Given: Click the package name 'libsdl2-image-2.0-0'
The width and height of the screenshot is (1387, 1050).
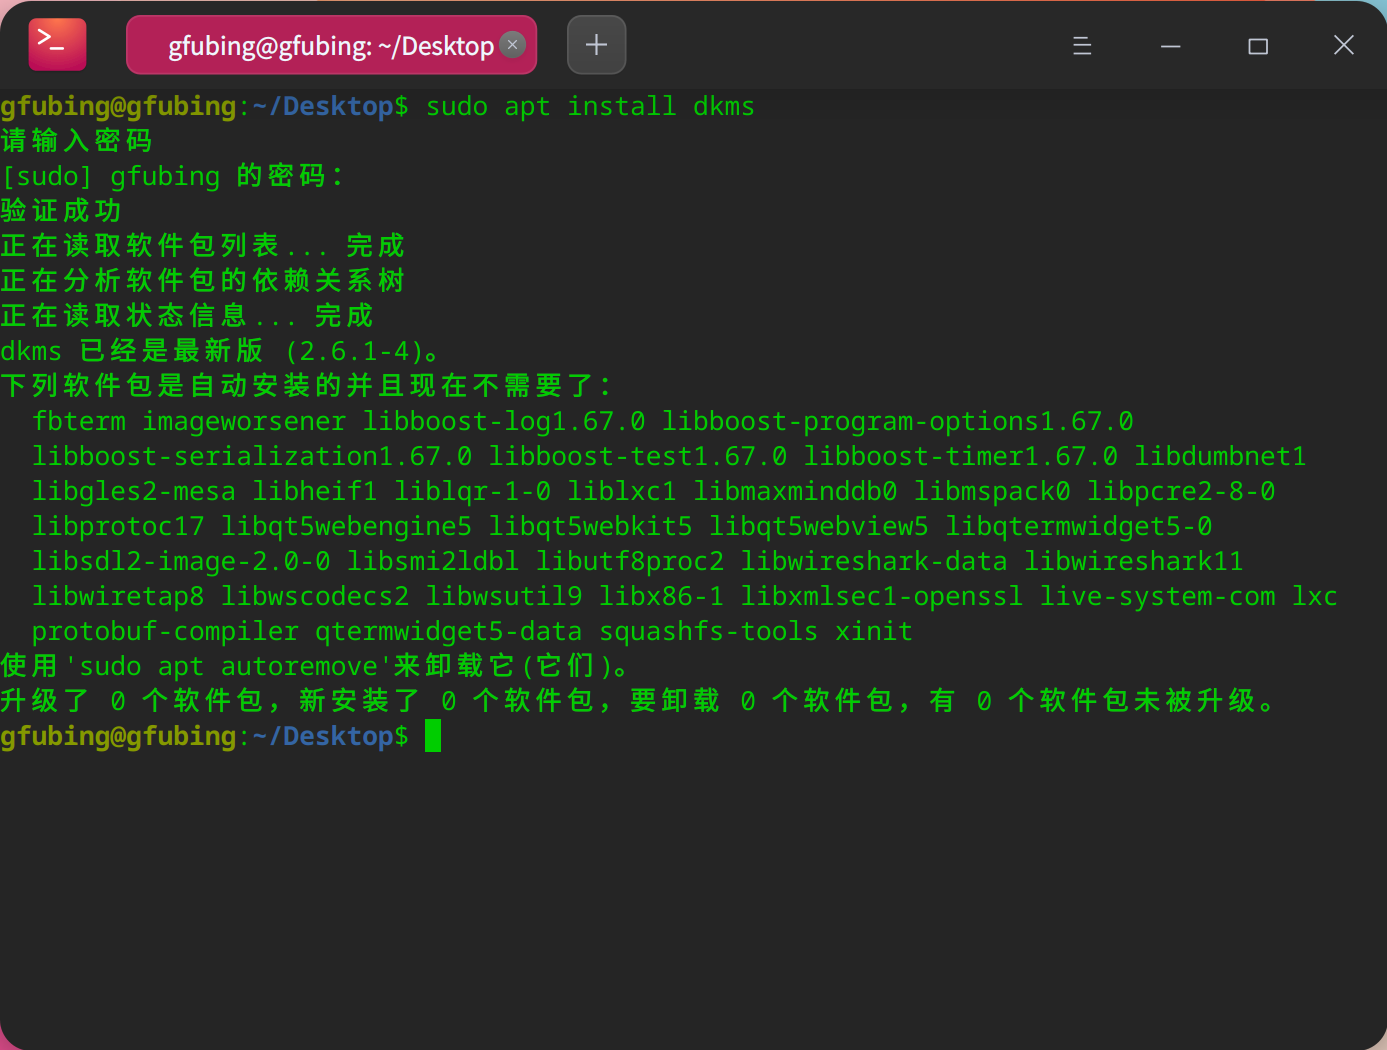Looking at the screenshot, I should [181, 561].
